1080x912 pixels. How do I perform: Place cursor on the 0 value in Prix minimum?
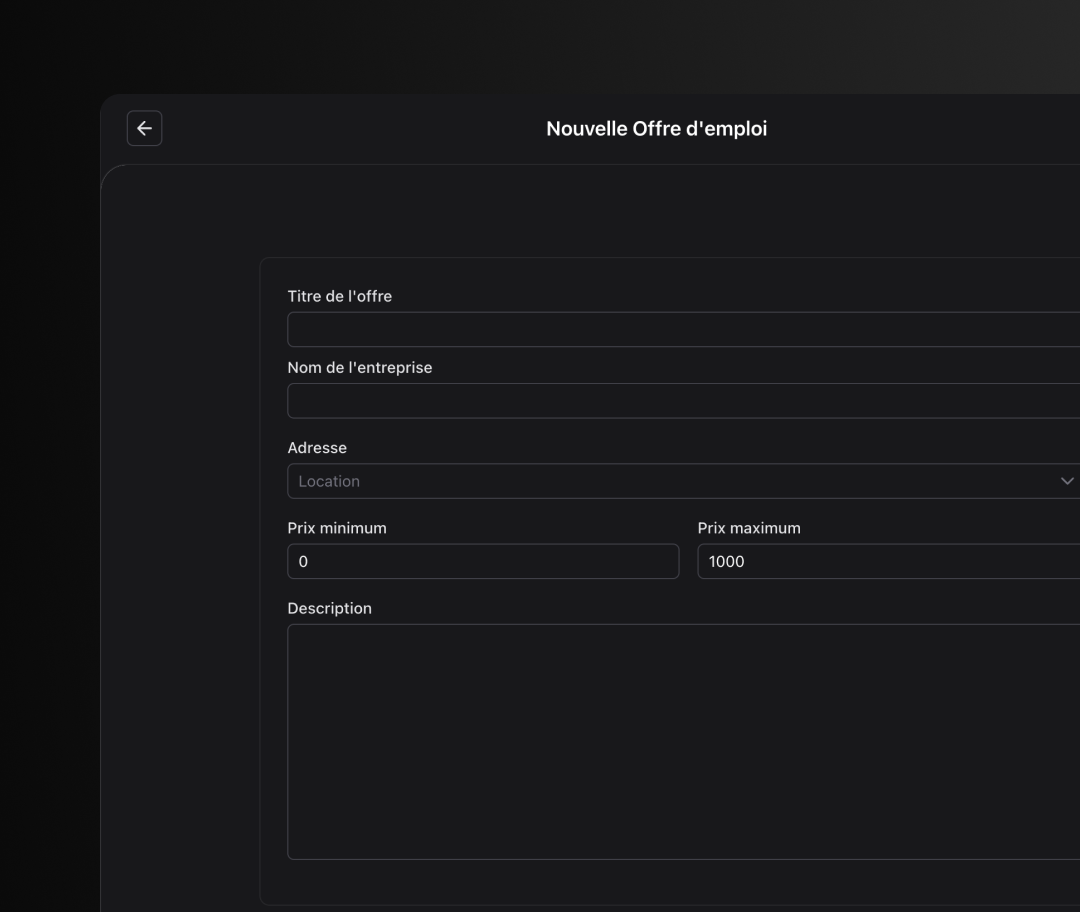[x=303, y=561]
